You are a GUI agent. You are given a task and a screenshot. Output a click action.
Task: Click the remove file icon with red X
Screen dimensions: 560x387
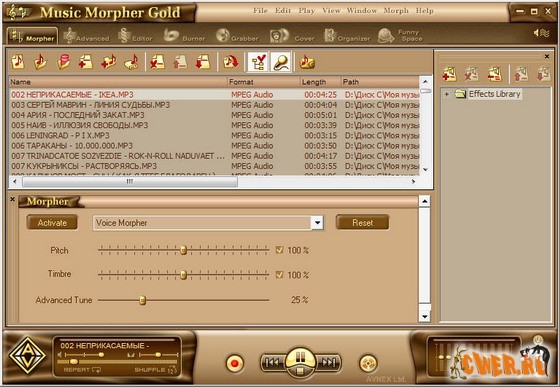point(158,62)
